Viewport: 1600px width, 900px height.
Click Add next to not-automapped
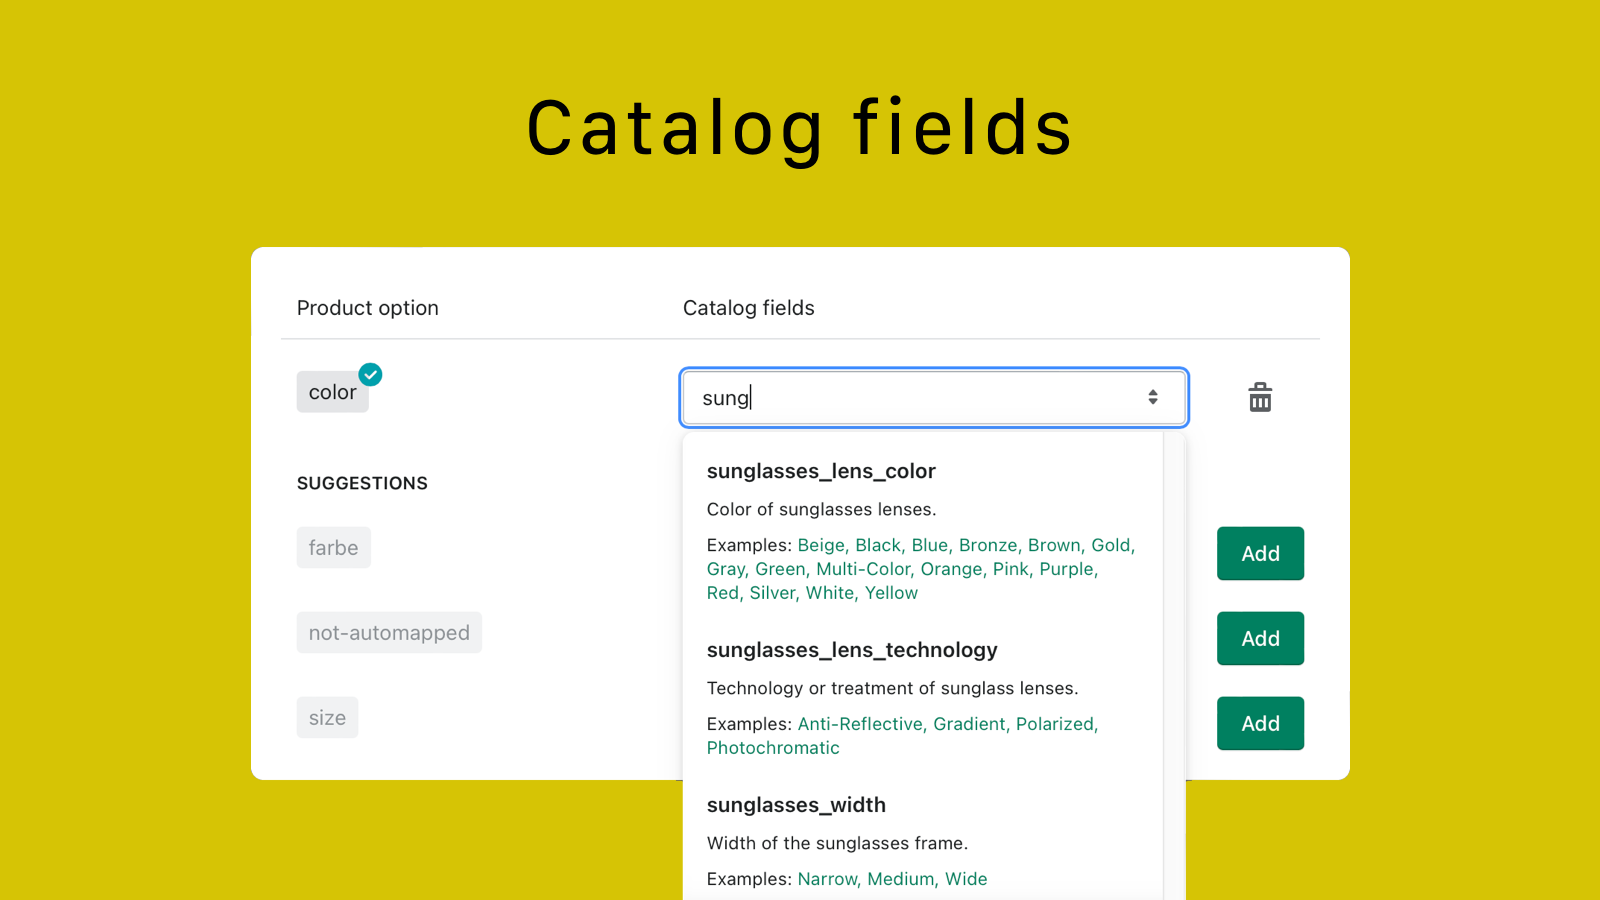point(1260,638)
